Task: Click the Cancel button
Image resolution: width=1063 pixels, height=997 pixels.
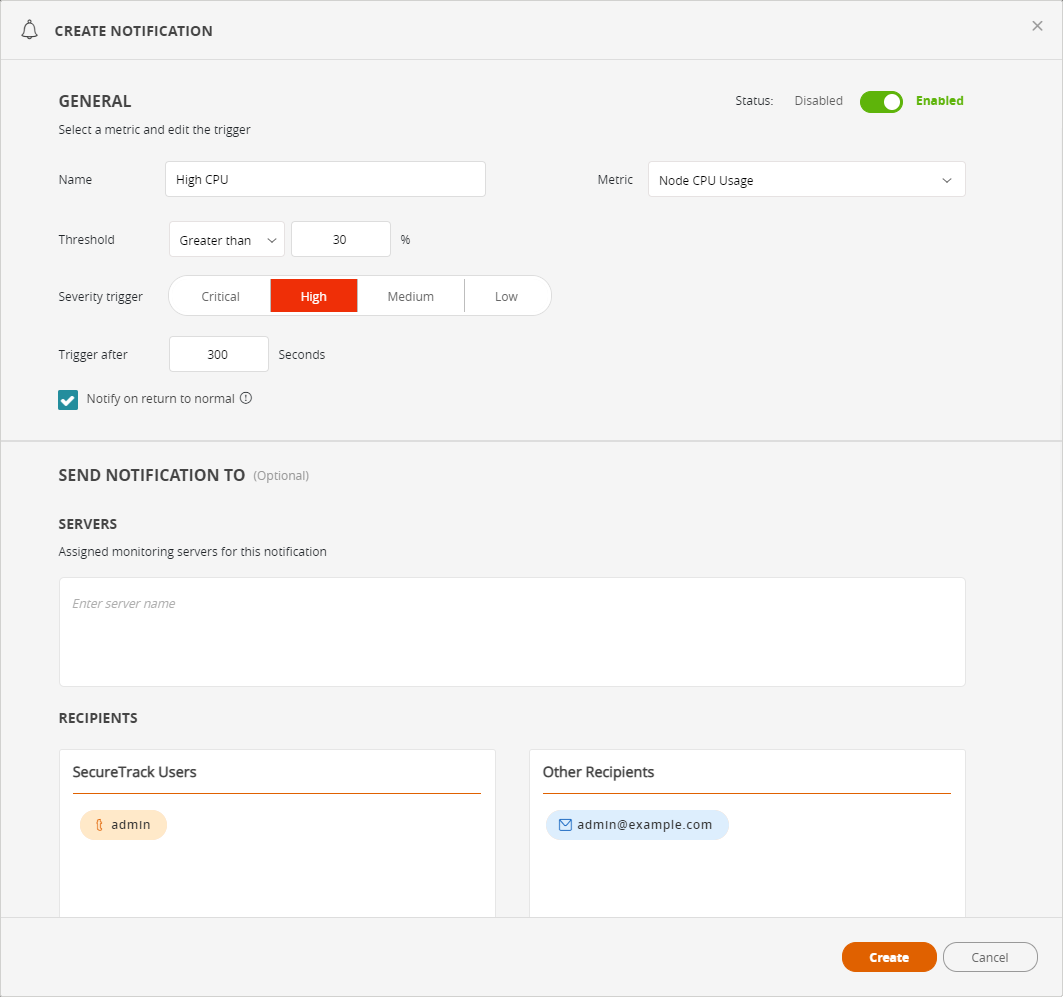Action: (x=989, y=957)
